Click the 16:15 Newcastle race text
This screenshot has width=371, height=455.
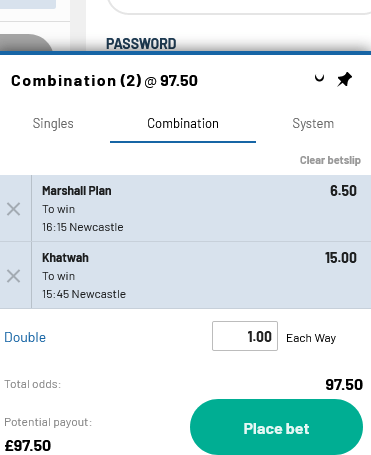point(83,227)
